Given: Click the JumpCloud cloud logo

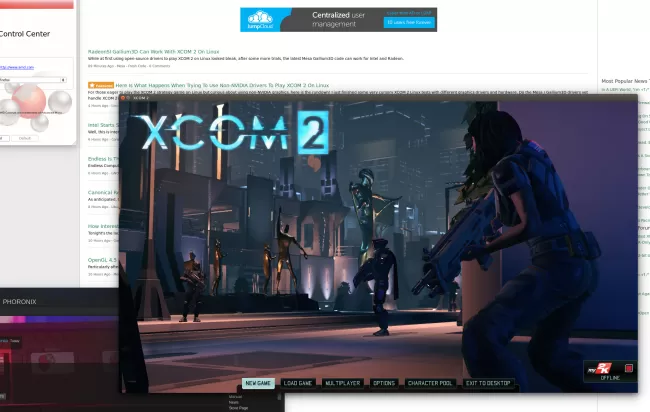Looking at the screenshot, I should coord(260,19).
